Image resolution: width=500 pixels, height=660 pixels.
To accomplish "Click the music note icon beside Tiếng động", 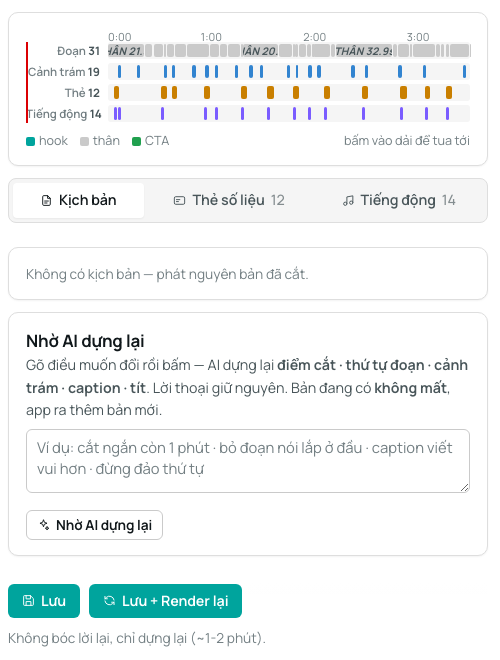I will tap(348, 201).
